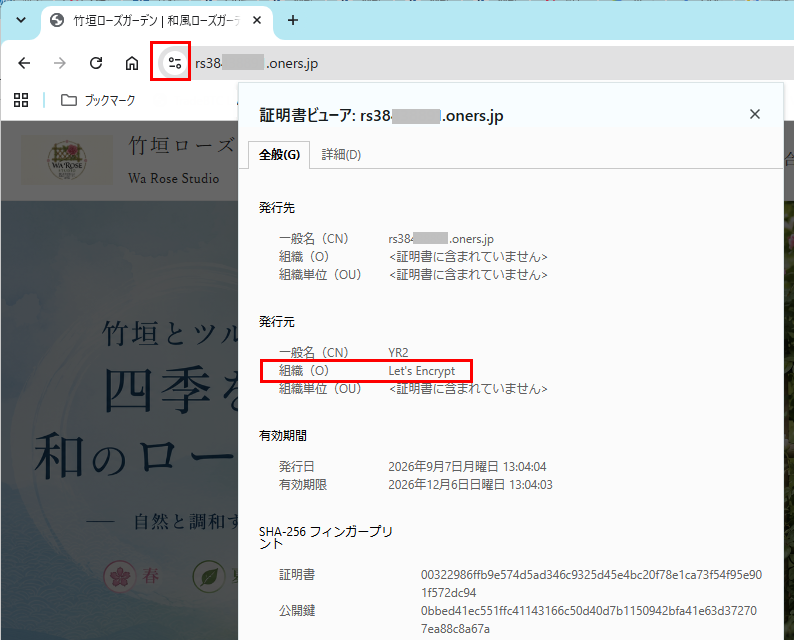Open a new browser tab
Screen dimensions: 794x640
pyautogui.click(x=293, y=20)
